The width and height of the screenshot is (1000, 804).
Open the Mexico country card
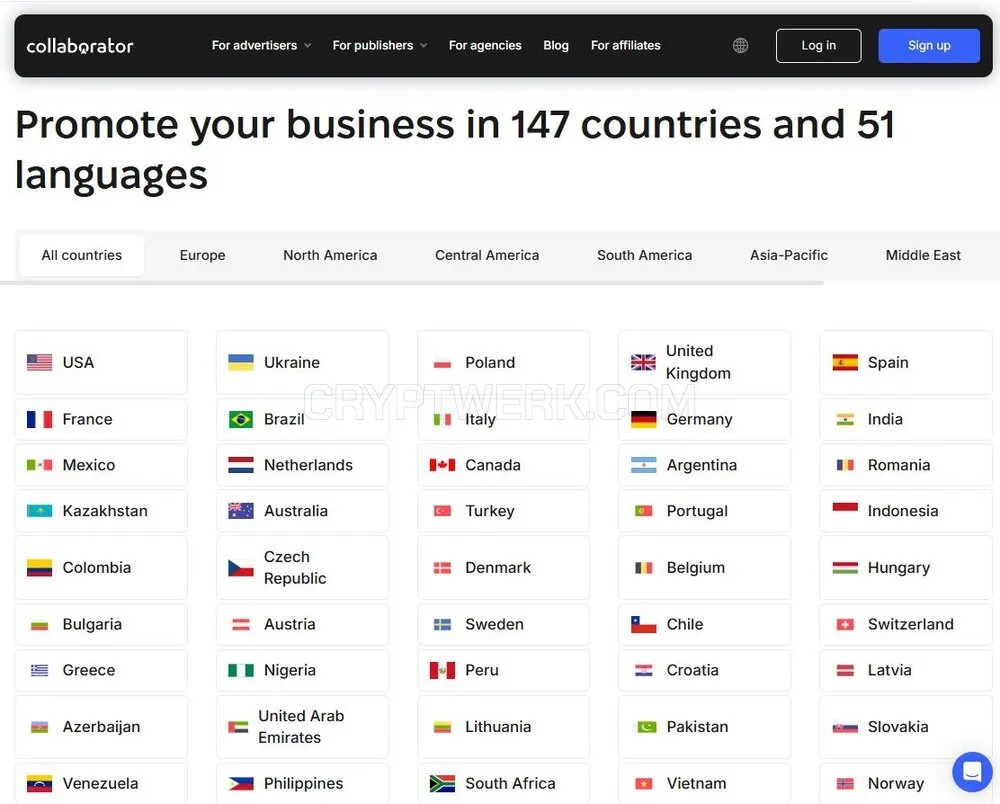click(x=101, y=465)
